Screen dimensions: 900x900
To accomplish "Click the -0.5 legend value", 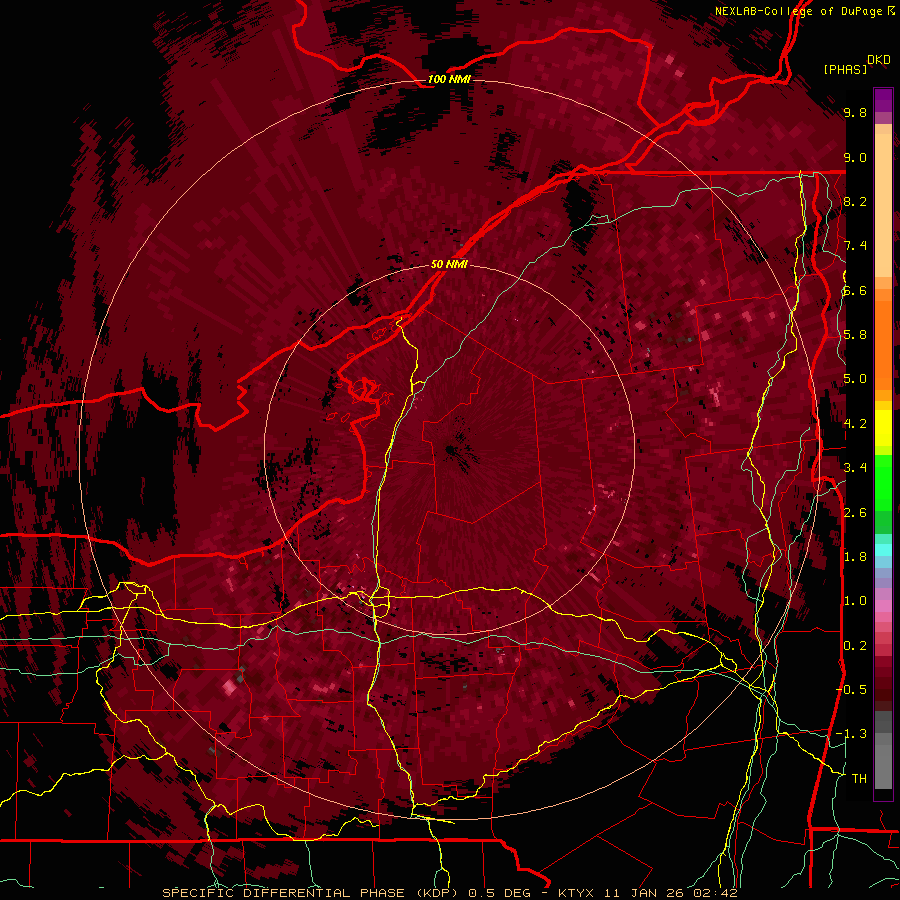I will click(852, 689).
